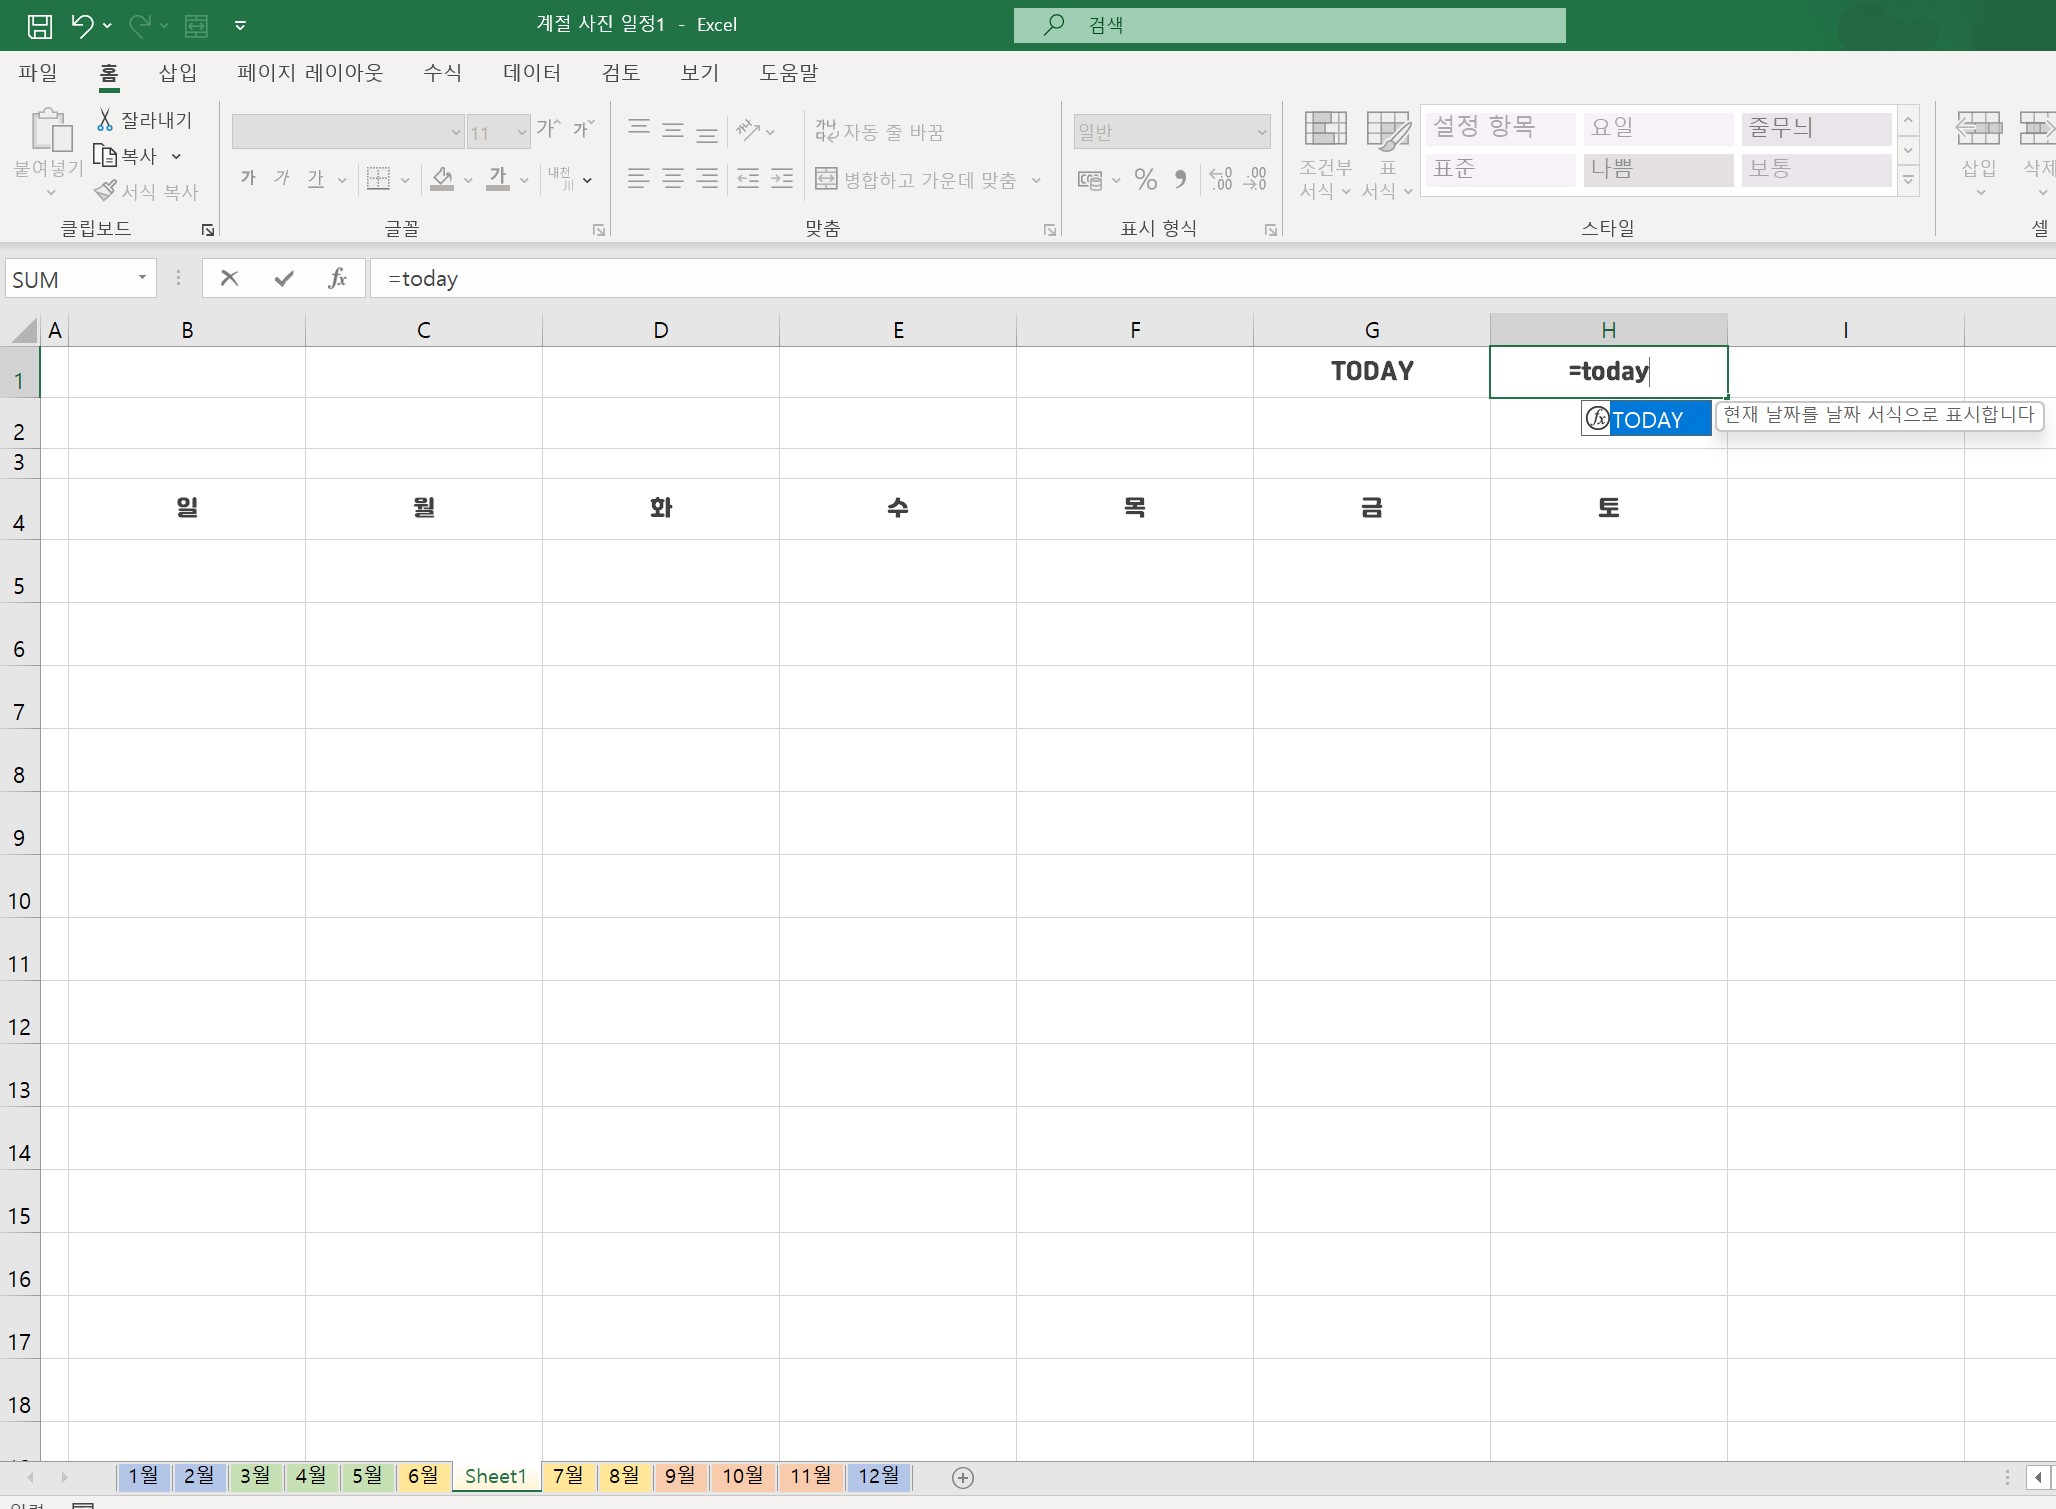This screenshot has height=1509, width=2056.
Task: Click Format Painter (서식 복사) brush
Action: coord(105,191)
